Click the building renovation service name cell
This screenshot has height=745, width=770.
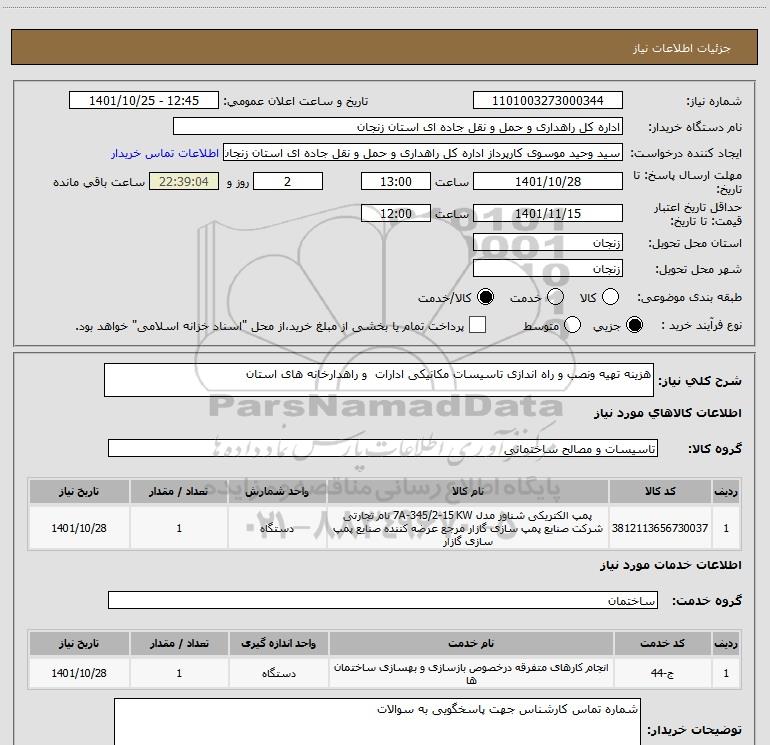coord(470,673)
